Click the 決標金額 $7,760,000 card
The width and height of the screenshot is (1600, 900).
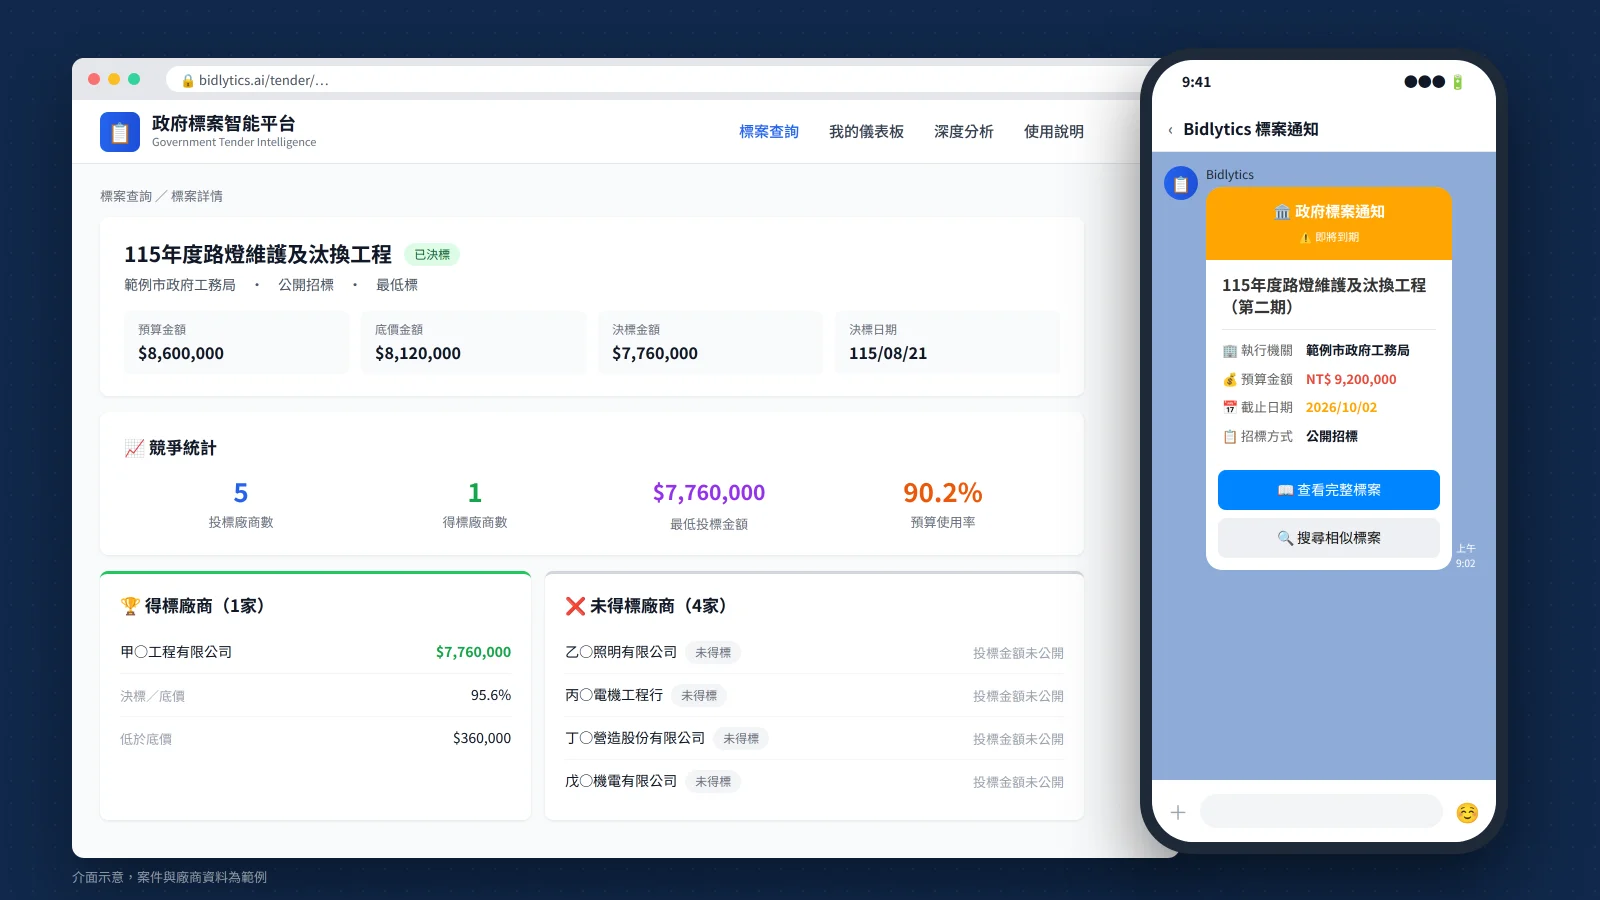[x=710, y=342]
